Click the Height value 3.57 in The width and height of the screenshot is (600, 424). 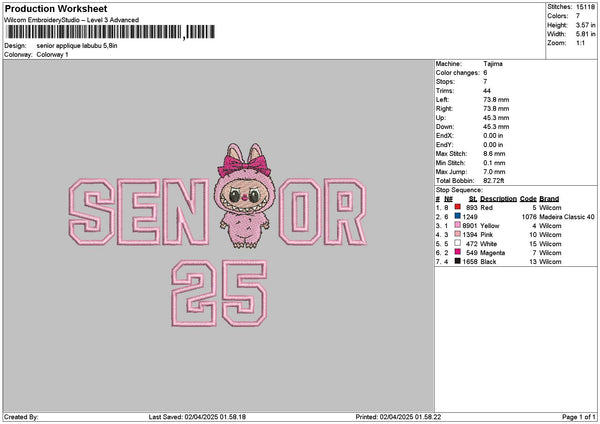pos(585,25)
